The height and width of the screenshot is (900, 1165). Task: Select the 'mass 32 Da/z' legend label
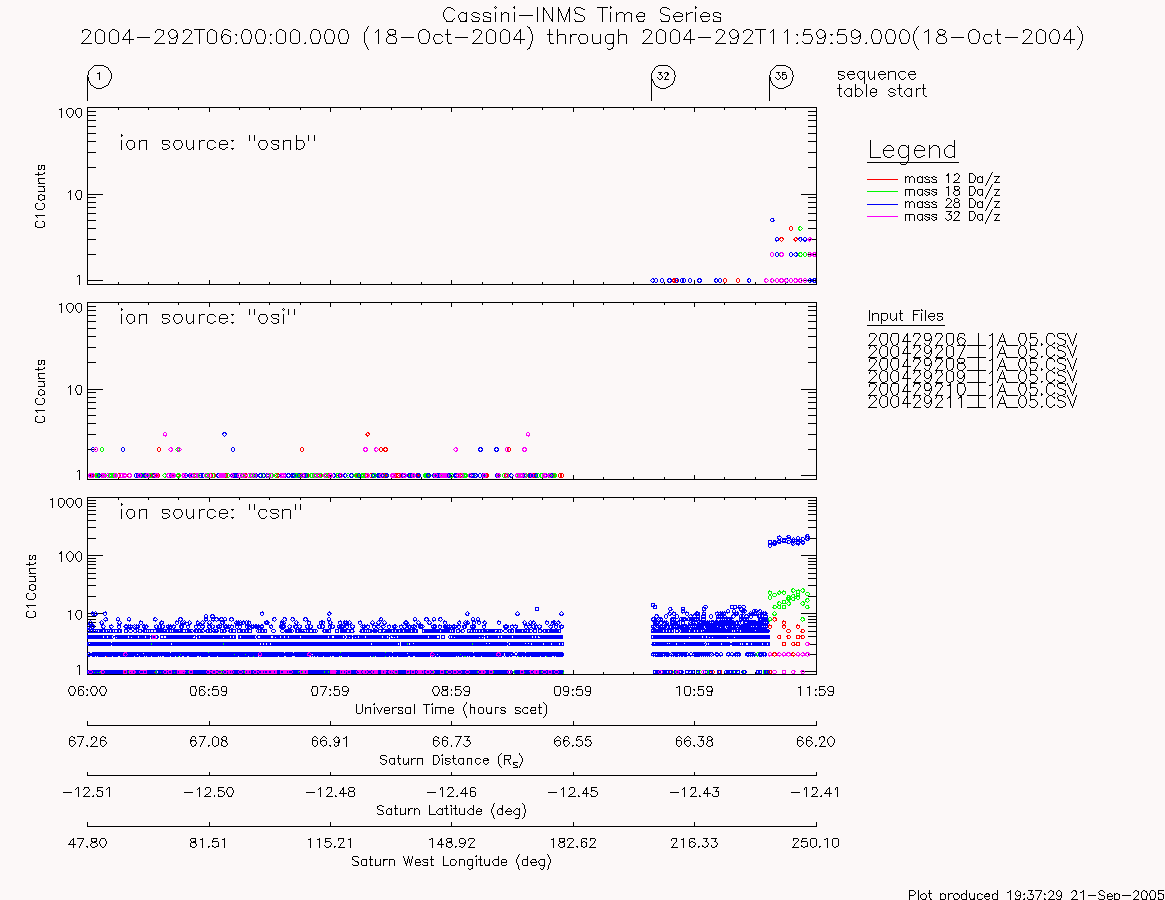pyautogui.click(x=952, y=216)
